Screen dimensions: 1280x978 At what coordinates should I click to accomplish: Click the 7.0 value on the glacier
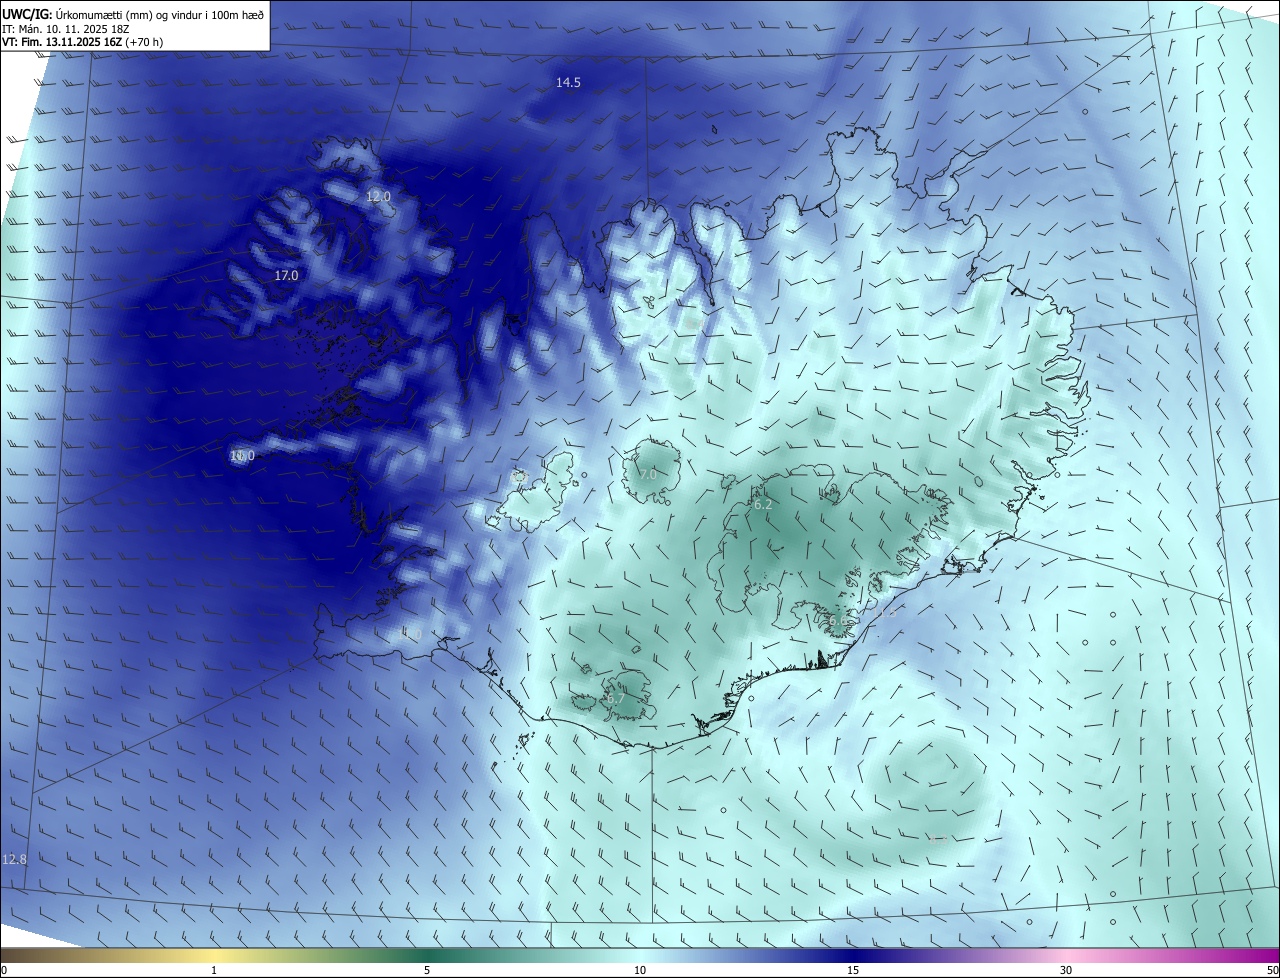pos(648,475)
